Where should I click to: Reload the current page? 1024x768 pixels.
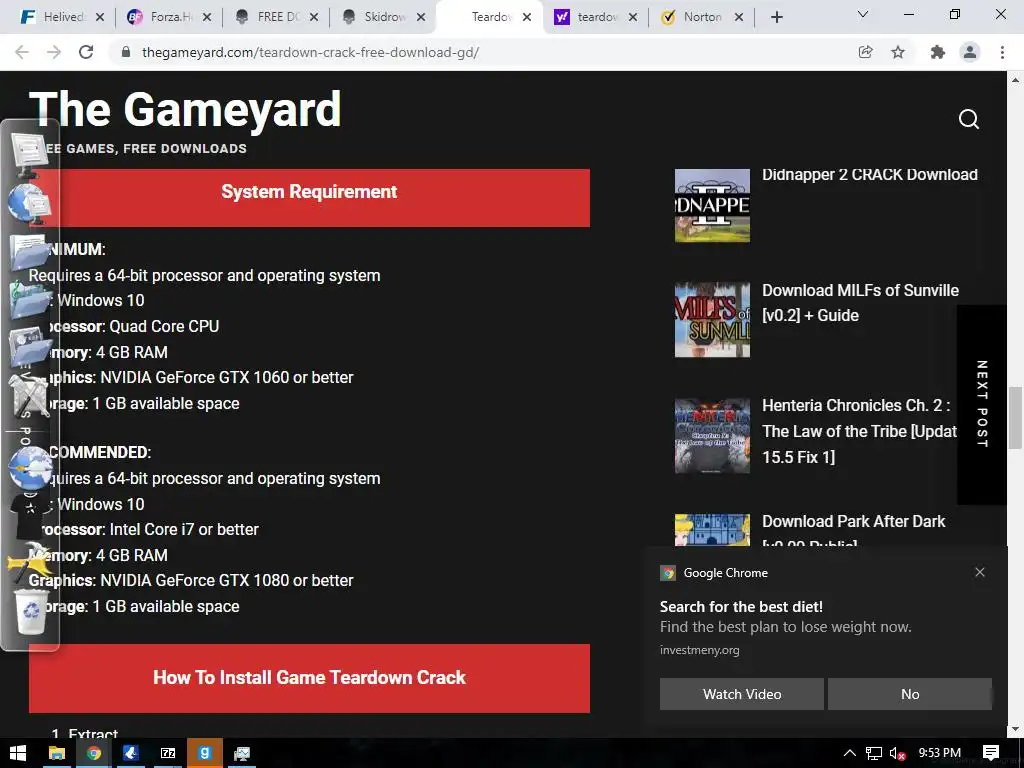[86, 52]
